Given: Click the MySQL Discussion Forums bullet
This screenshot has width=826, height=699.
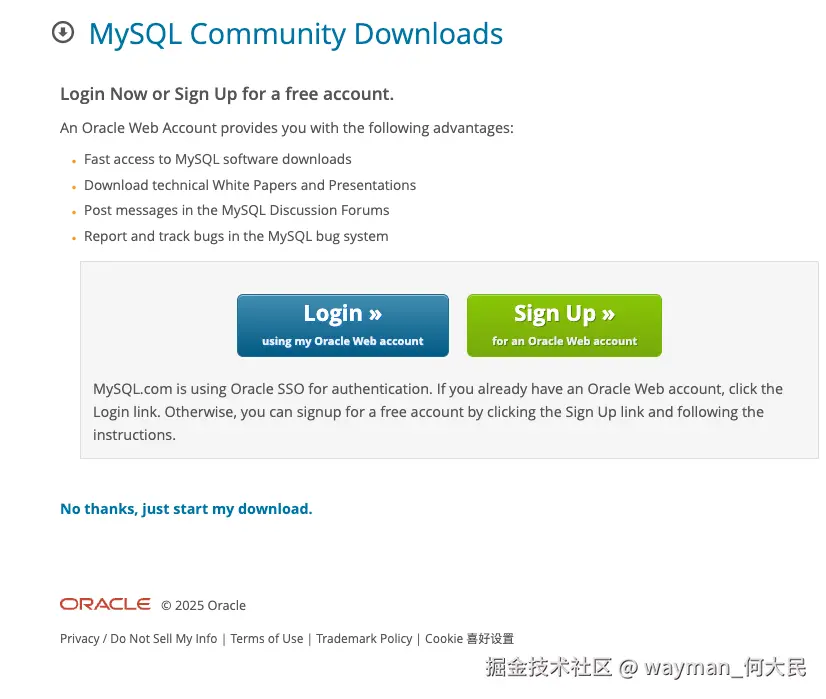Looking at the screenshot, I should (x=237, y=210).
